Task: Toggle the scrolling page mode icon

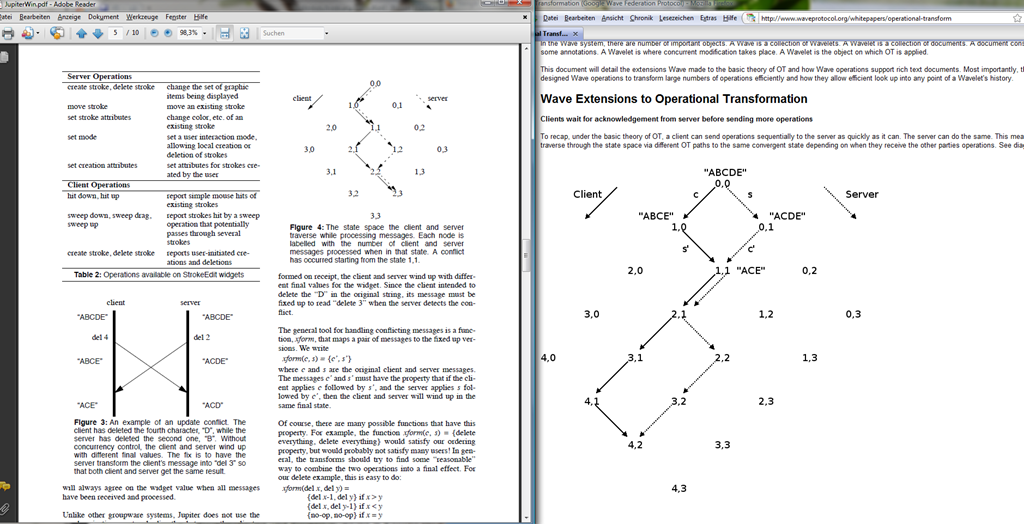Action: 225,33
